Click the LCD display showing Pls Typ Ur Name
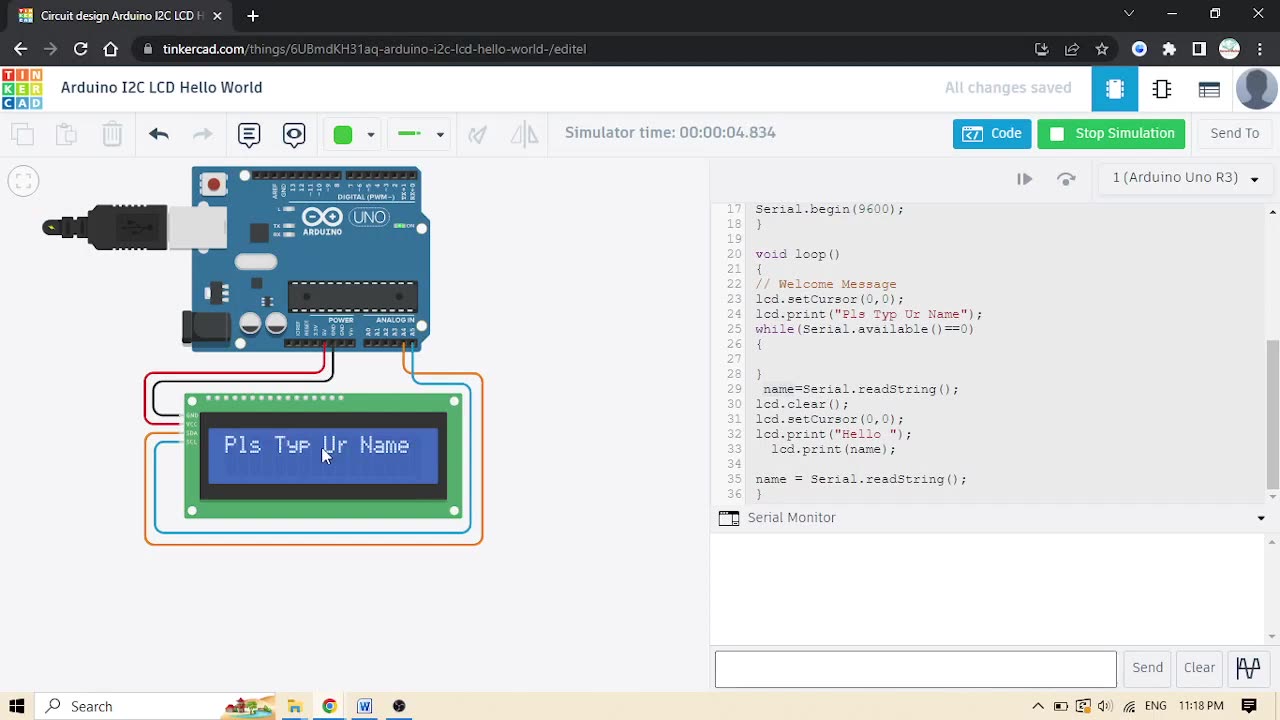The width and height of the screenshot is (1280, 720). tap(322, 456)
